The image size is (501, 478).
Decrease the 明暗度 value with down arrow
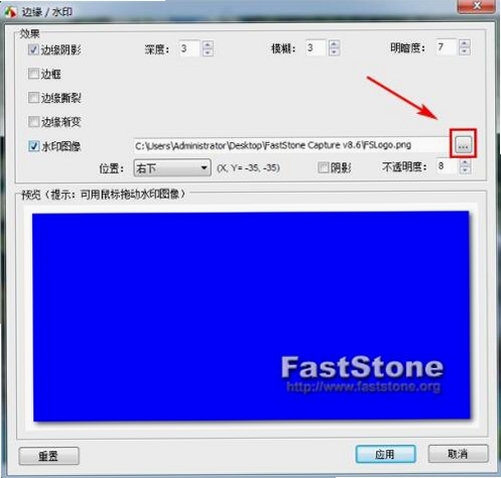pos(464,51)
